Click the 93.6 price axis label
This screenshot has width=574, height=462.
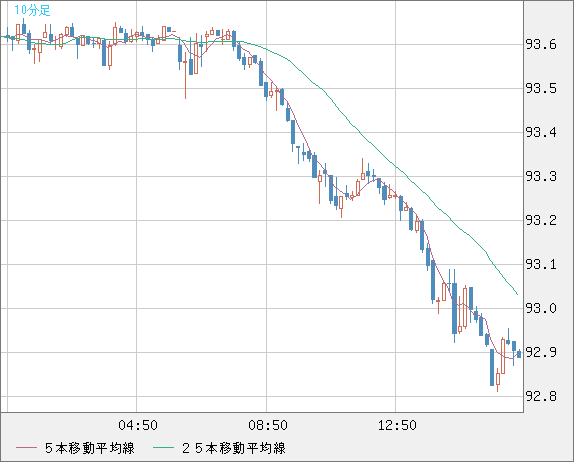pyautogui.click(x=541, y=45)
